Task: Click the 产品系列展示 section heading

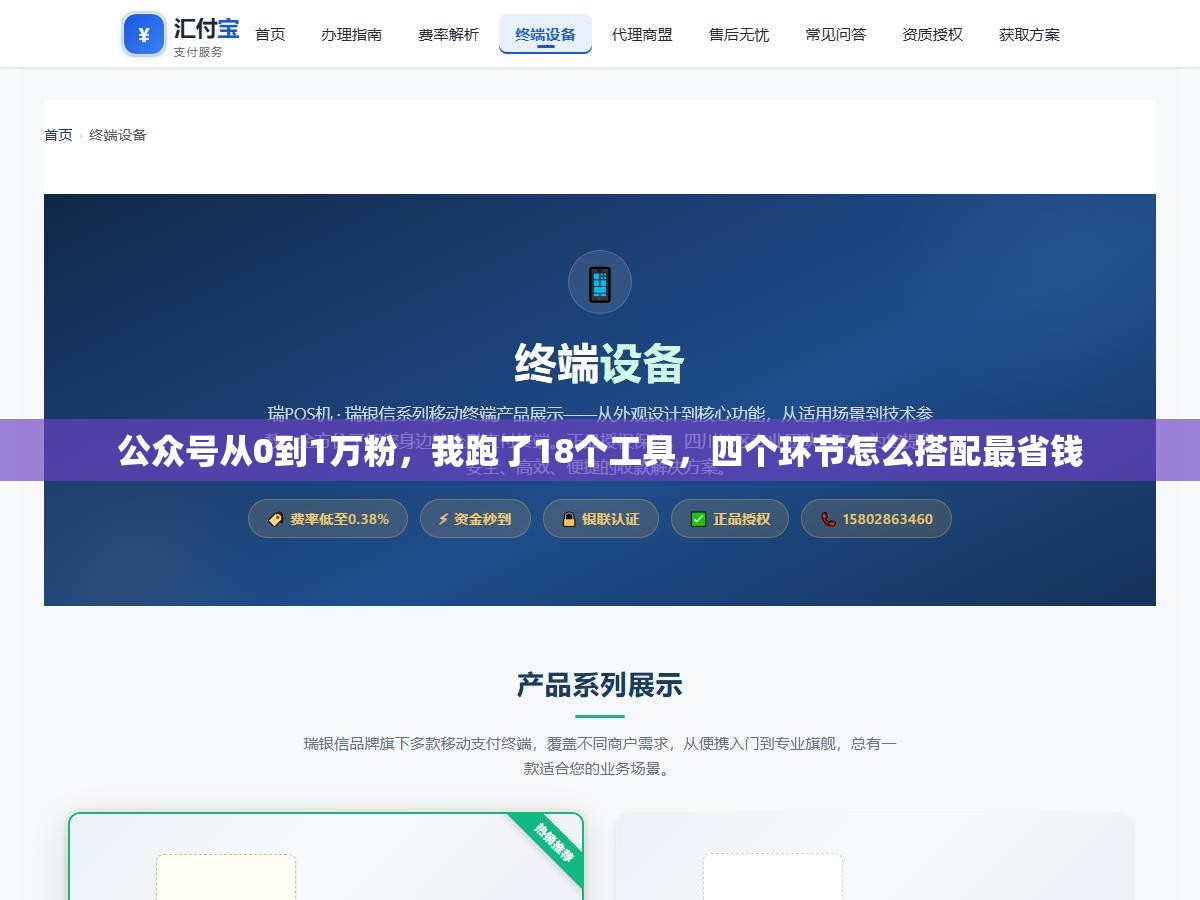Action: point(600,685)
